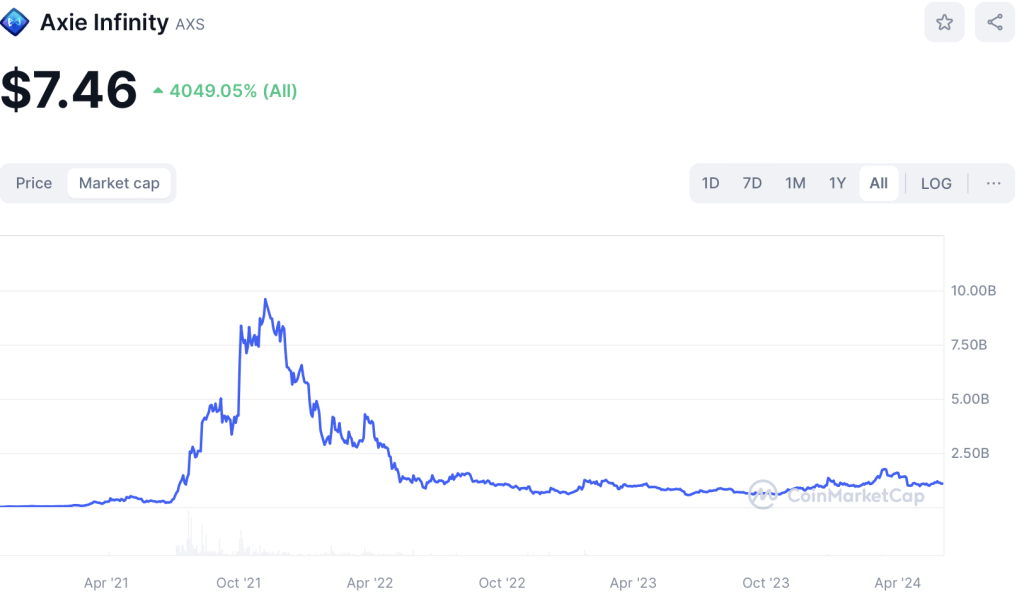Click the Oct '21 x-axis label

tap(238, 583)
